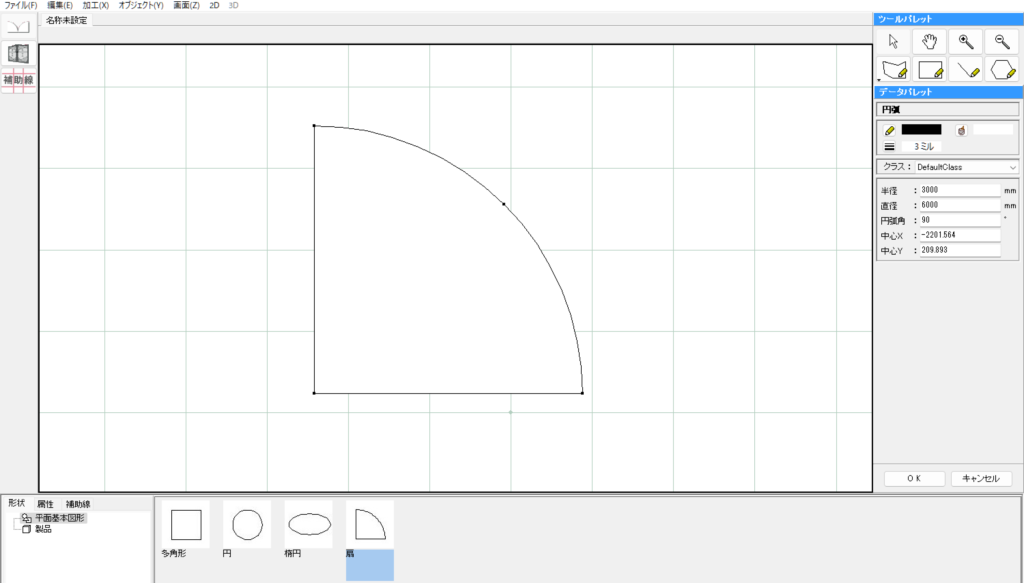Choose the line drawing tool
This screenshot has width=1024, height=583.
coord(965,70)
